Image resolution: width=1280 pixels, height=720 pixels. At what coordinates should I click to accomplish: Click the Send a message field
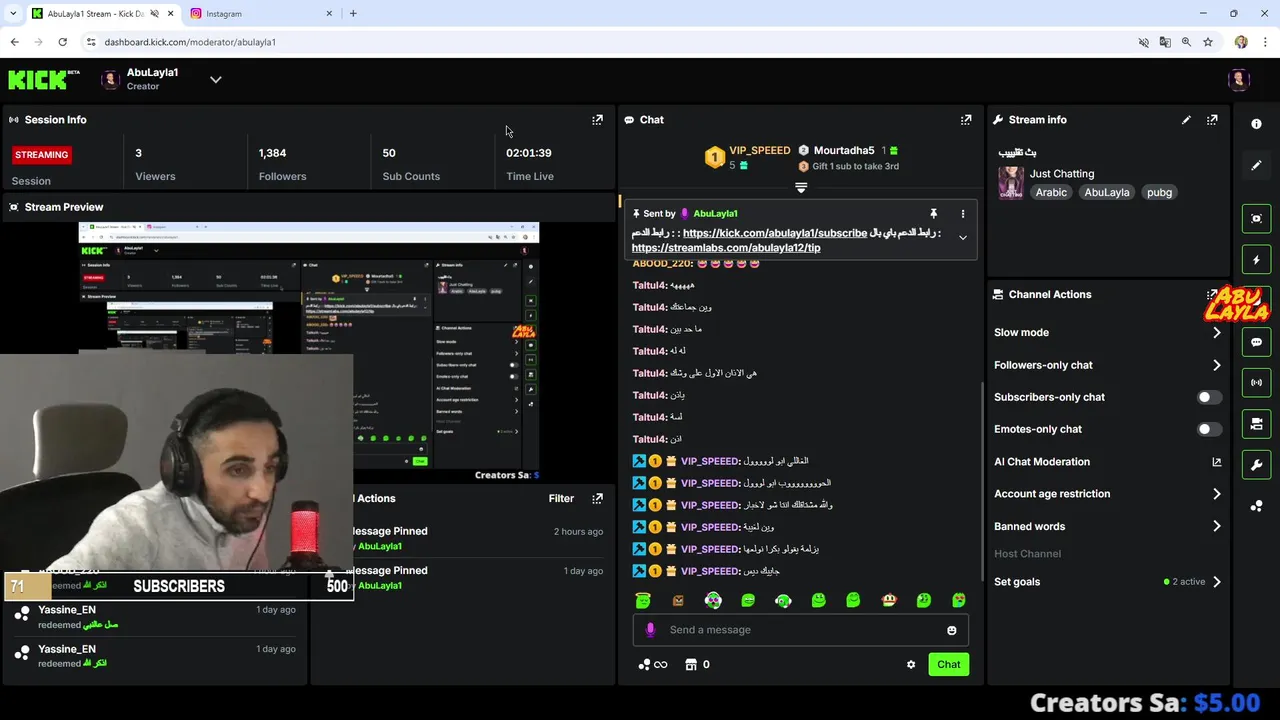pos(800,630)
